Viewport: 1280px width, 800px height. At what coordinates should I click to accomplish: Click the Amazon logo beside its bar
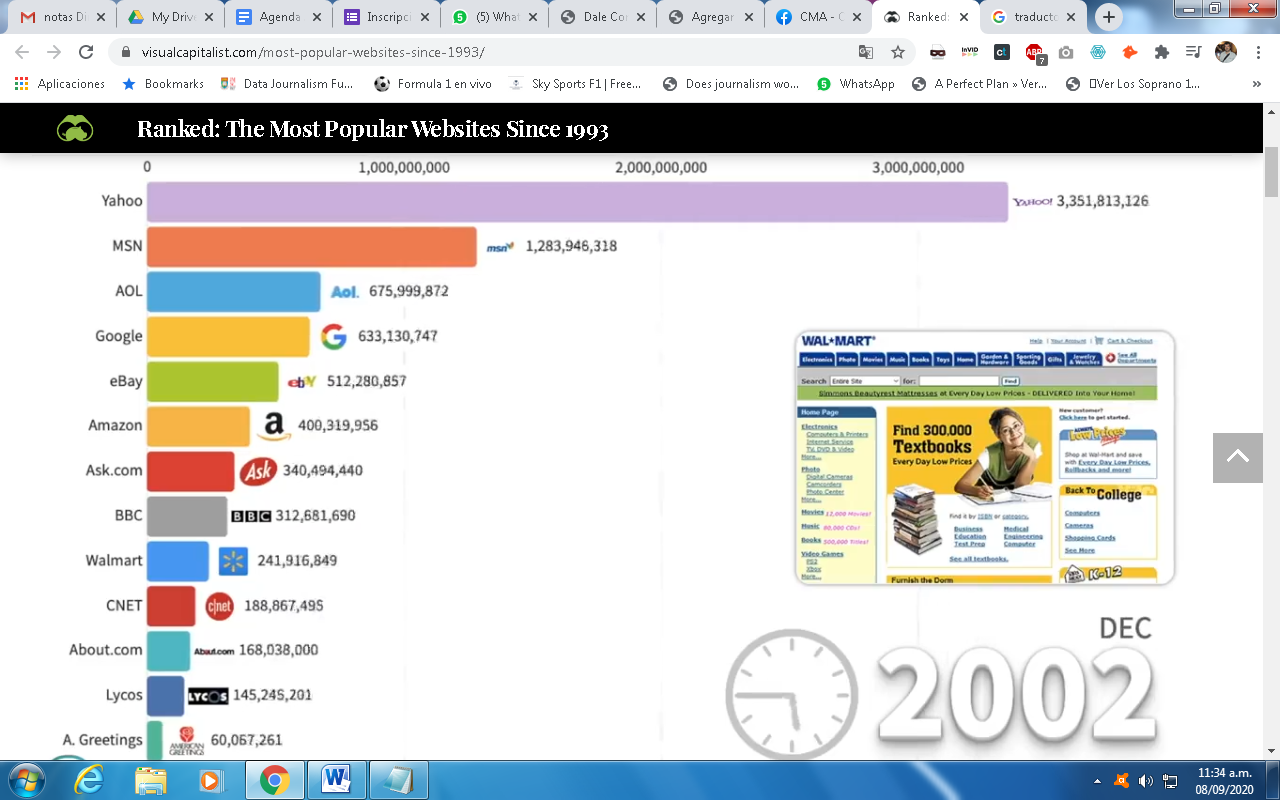[274, 426]
